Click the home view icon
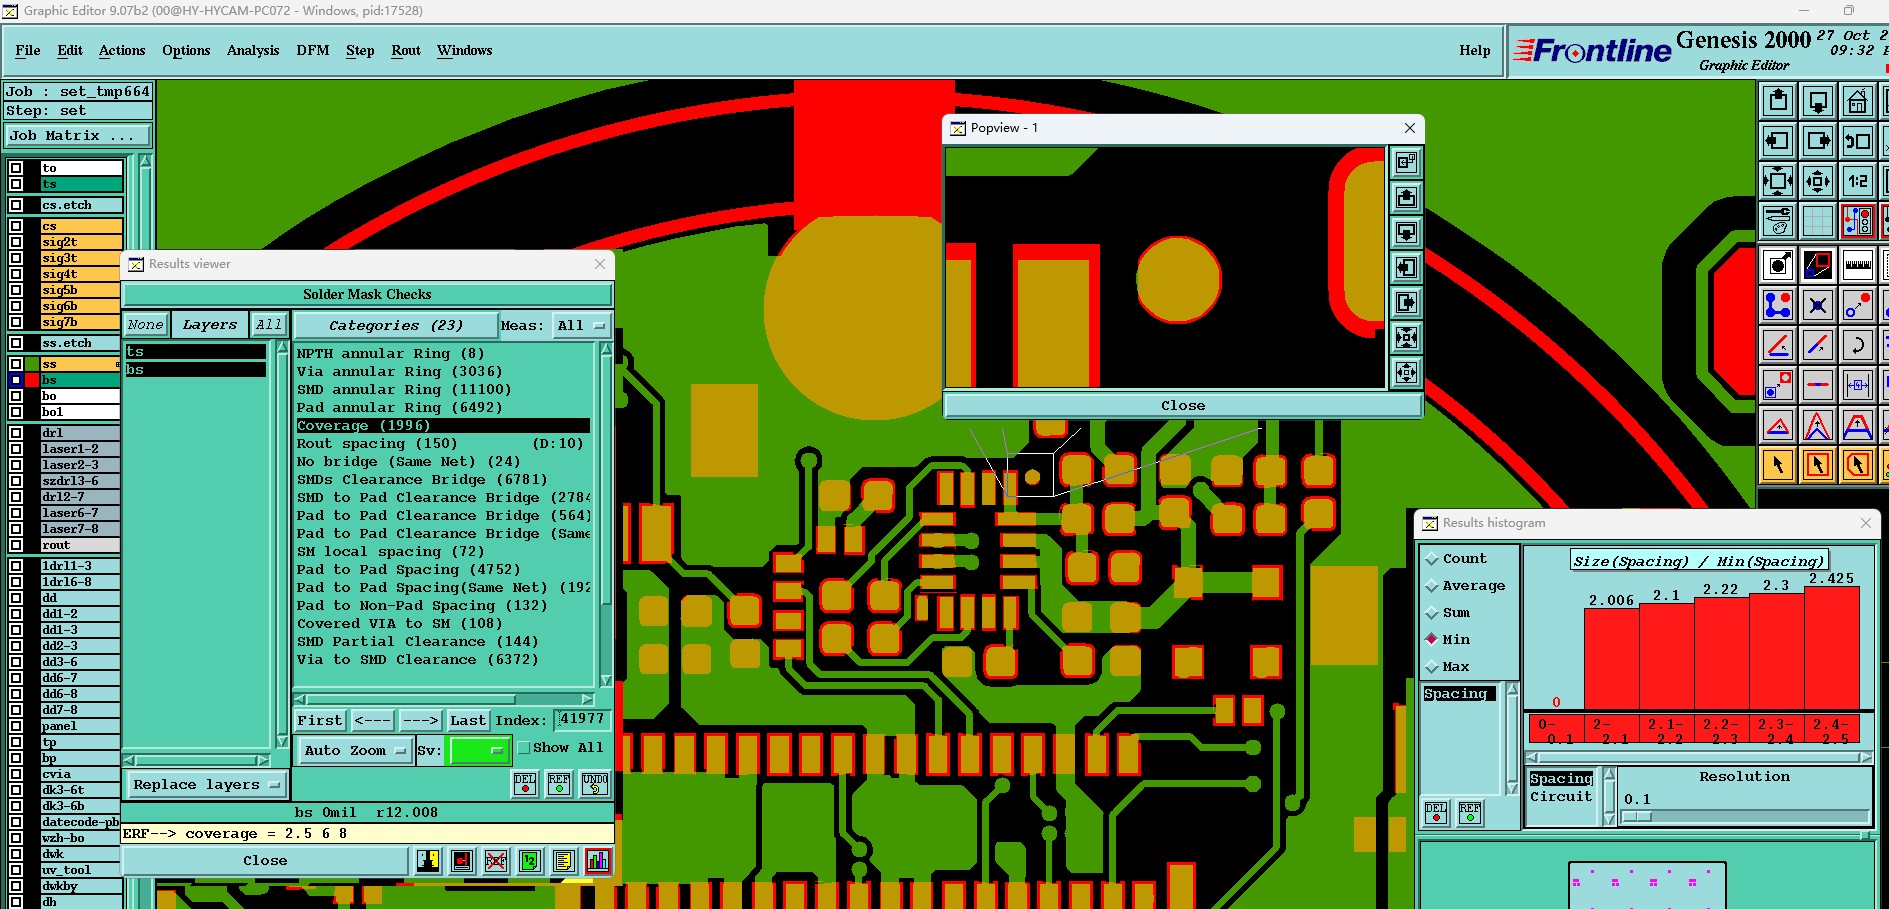The height and width of the screenshot is (909, 1889). click(1858, 101)
